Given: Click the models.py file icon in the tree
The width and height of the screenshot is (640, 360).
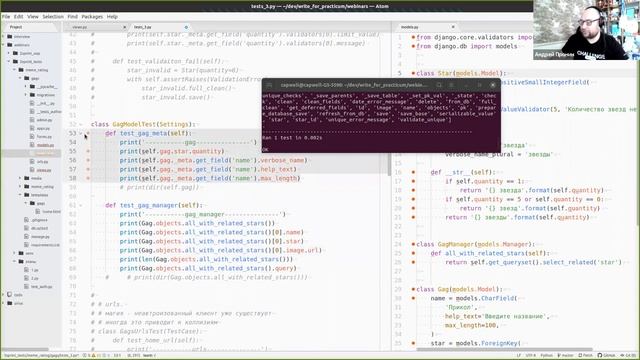Looking at the screenshot, I should pyautogui.click(x=32, y=145).
